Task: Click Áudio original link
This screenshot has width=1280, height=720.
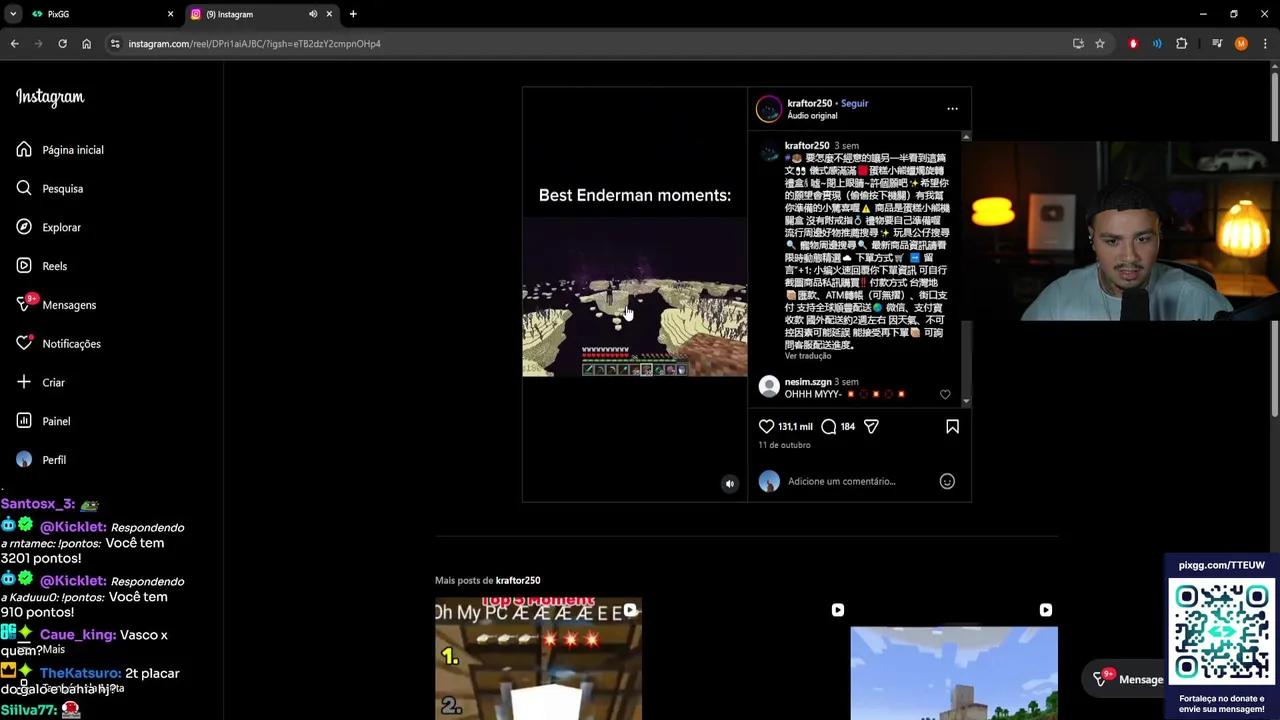Action: point(812,116)
